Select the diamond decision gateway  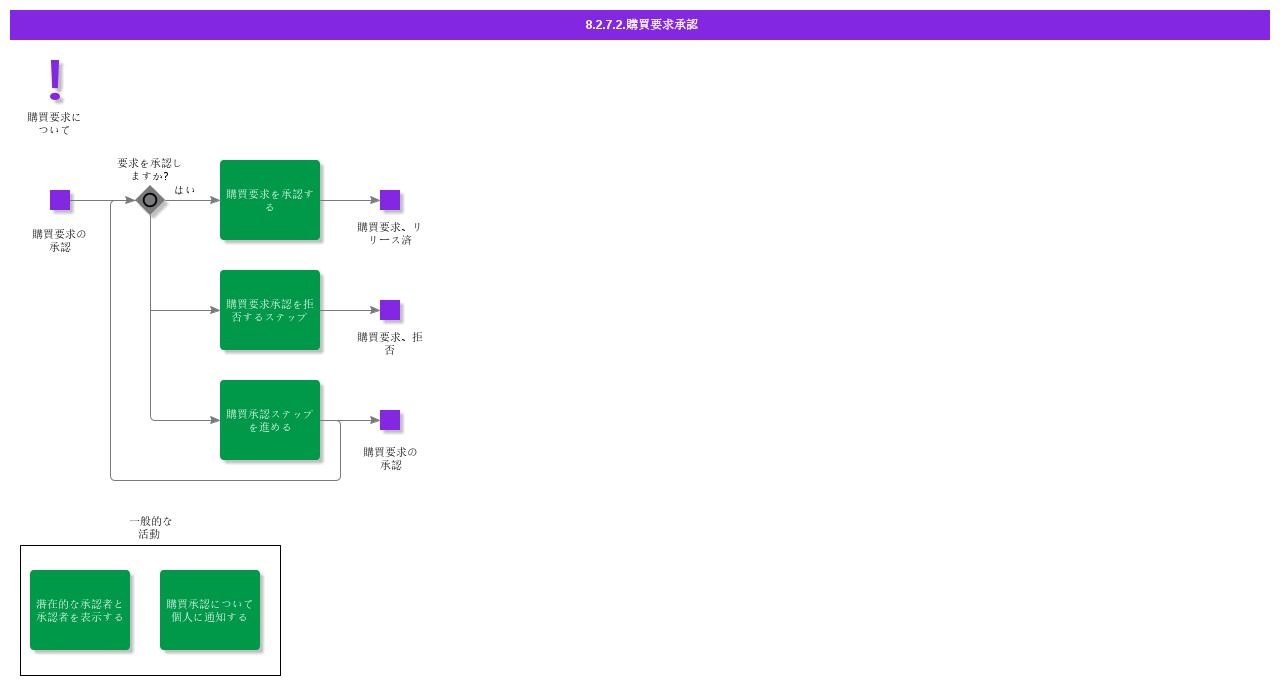(150, 200)
